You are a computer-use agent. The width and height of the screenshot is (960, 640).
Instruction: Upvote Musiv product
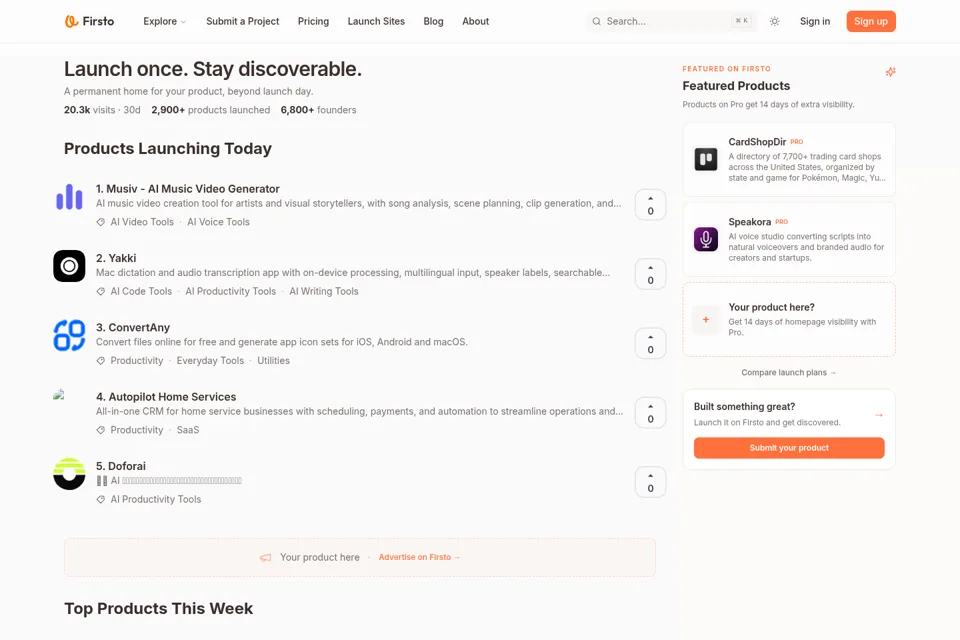(x=650, y=205)
